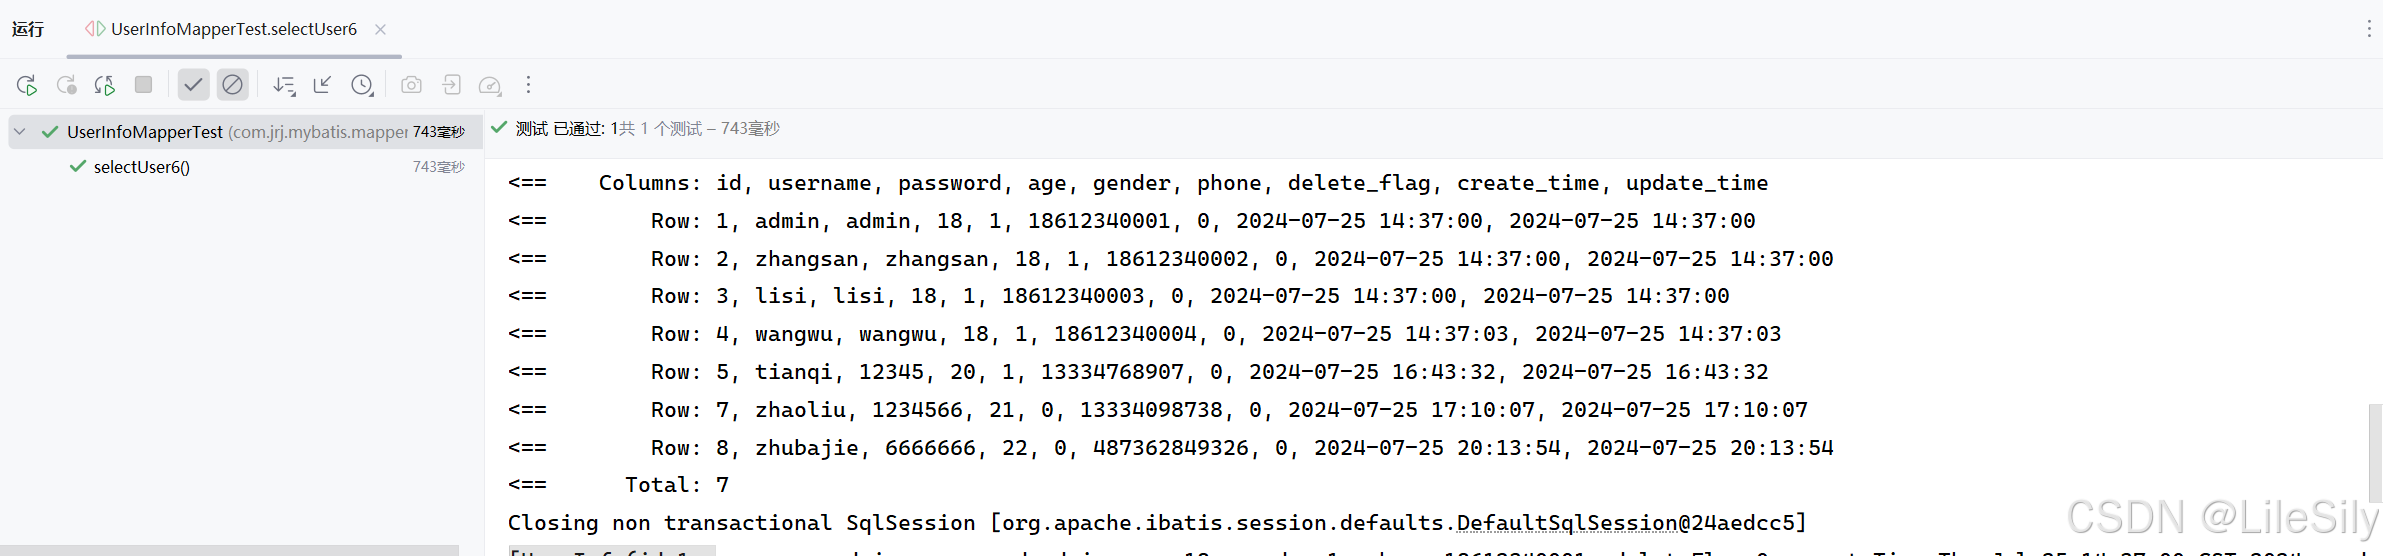Collapse the UserInfoMapperTest tree node
Image resolution: width=2383 pixels, height=556 pixels.
[x=20, y=132]
